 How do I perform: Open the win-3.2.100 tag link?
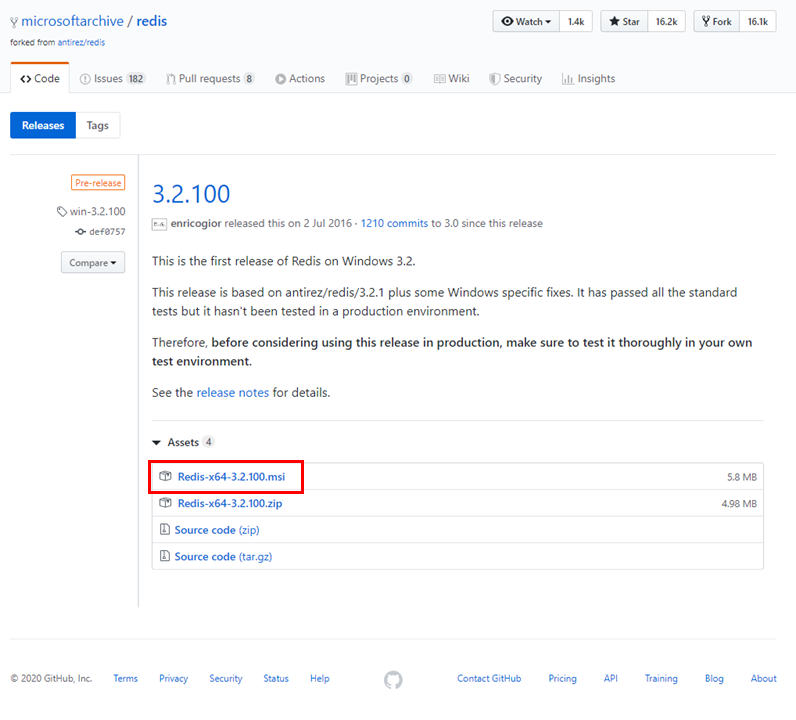coord(97,211)
